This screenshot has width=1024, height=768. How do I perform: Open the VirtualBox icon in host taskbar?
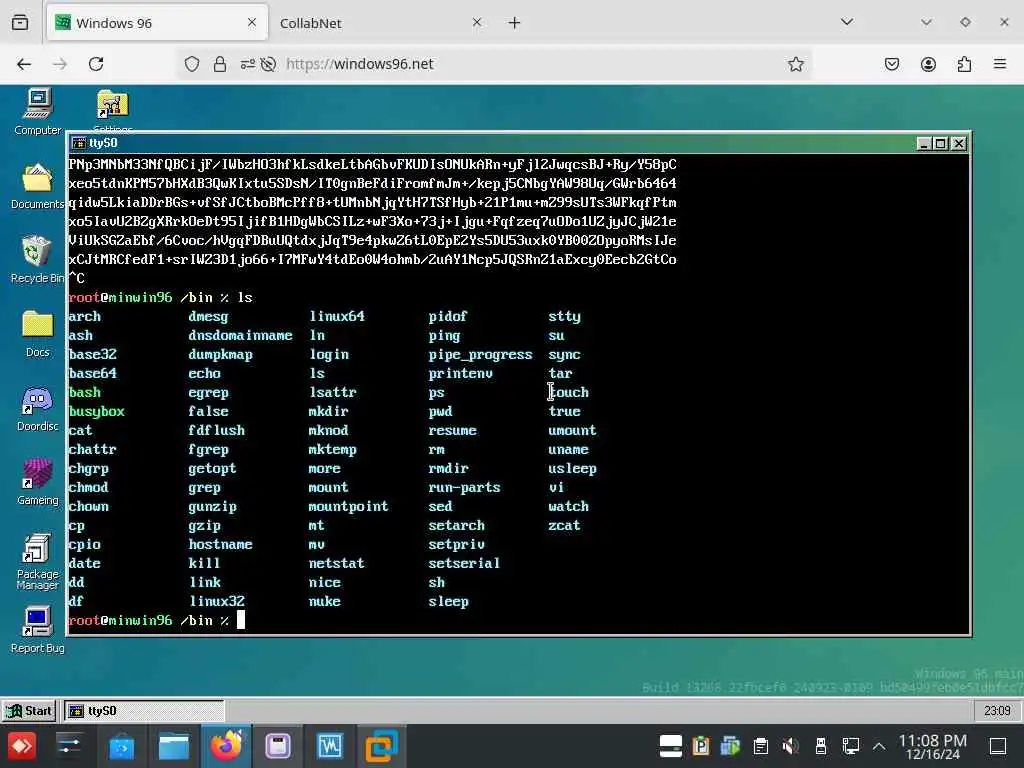tap(381, 746)
